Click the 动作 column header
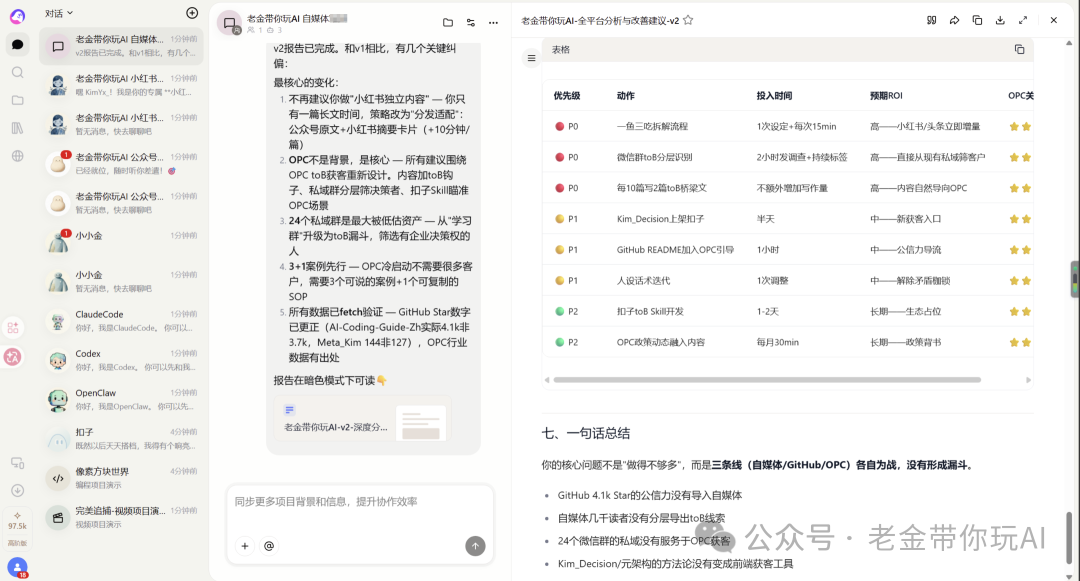The width and height of the screenshot is (1080, 581). click(625, 96)
